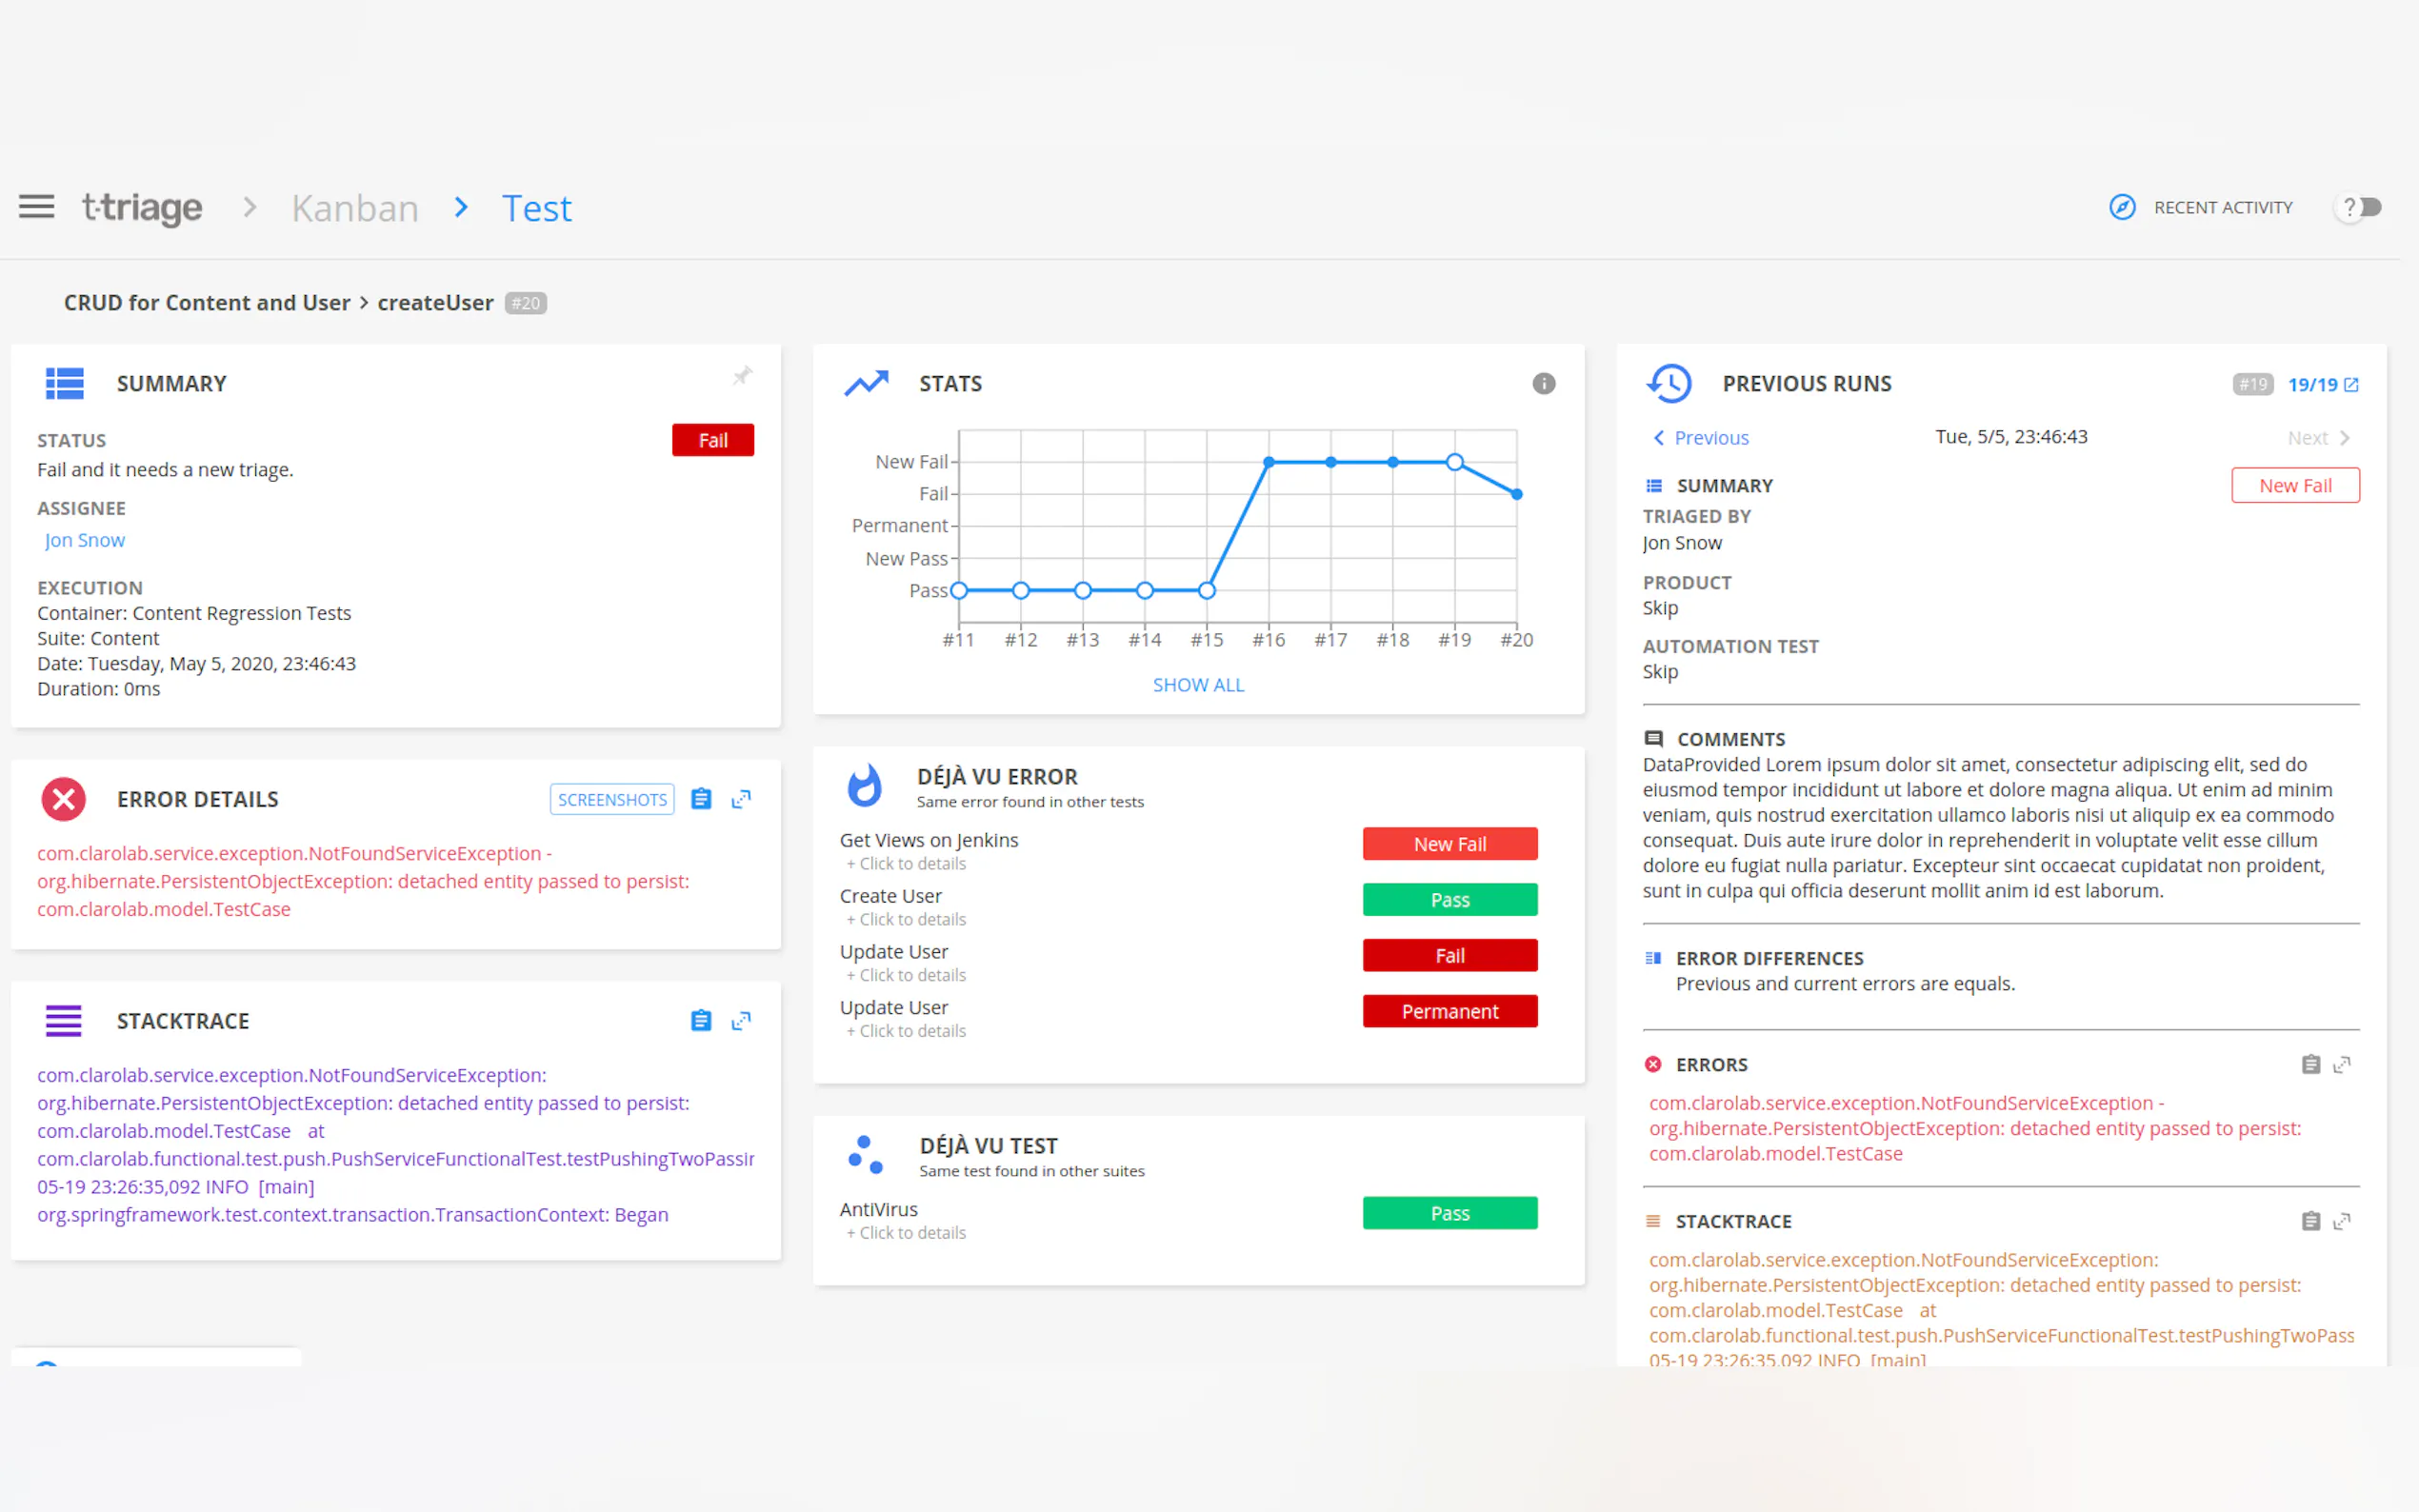This screenshot has height=1512, width=2419.
Task: Click the red Fail status badge
Action: click(x=712, y=440)
